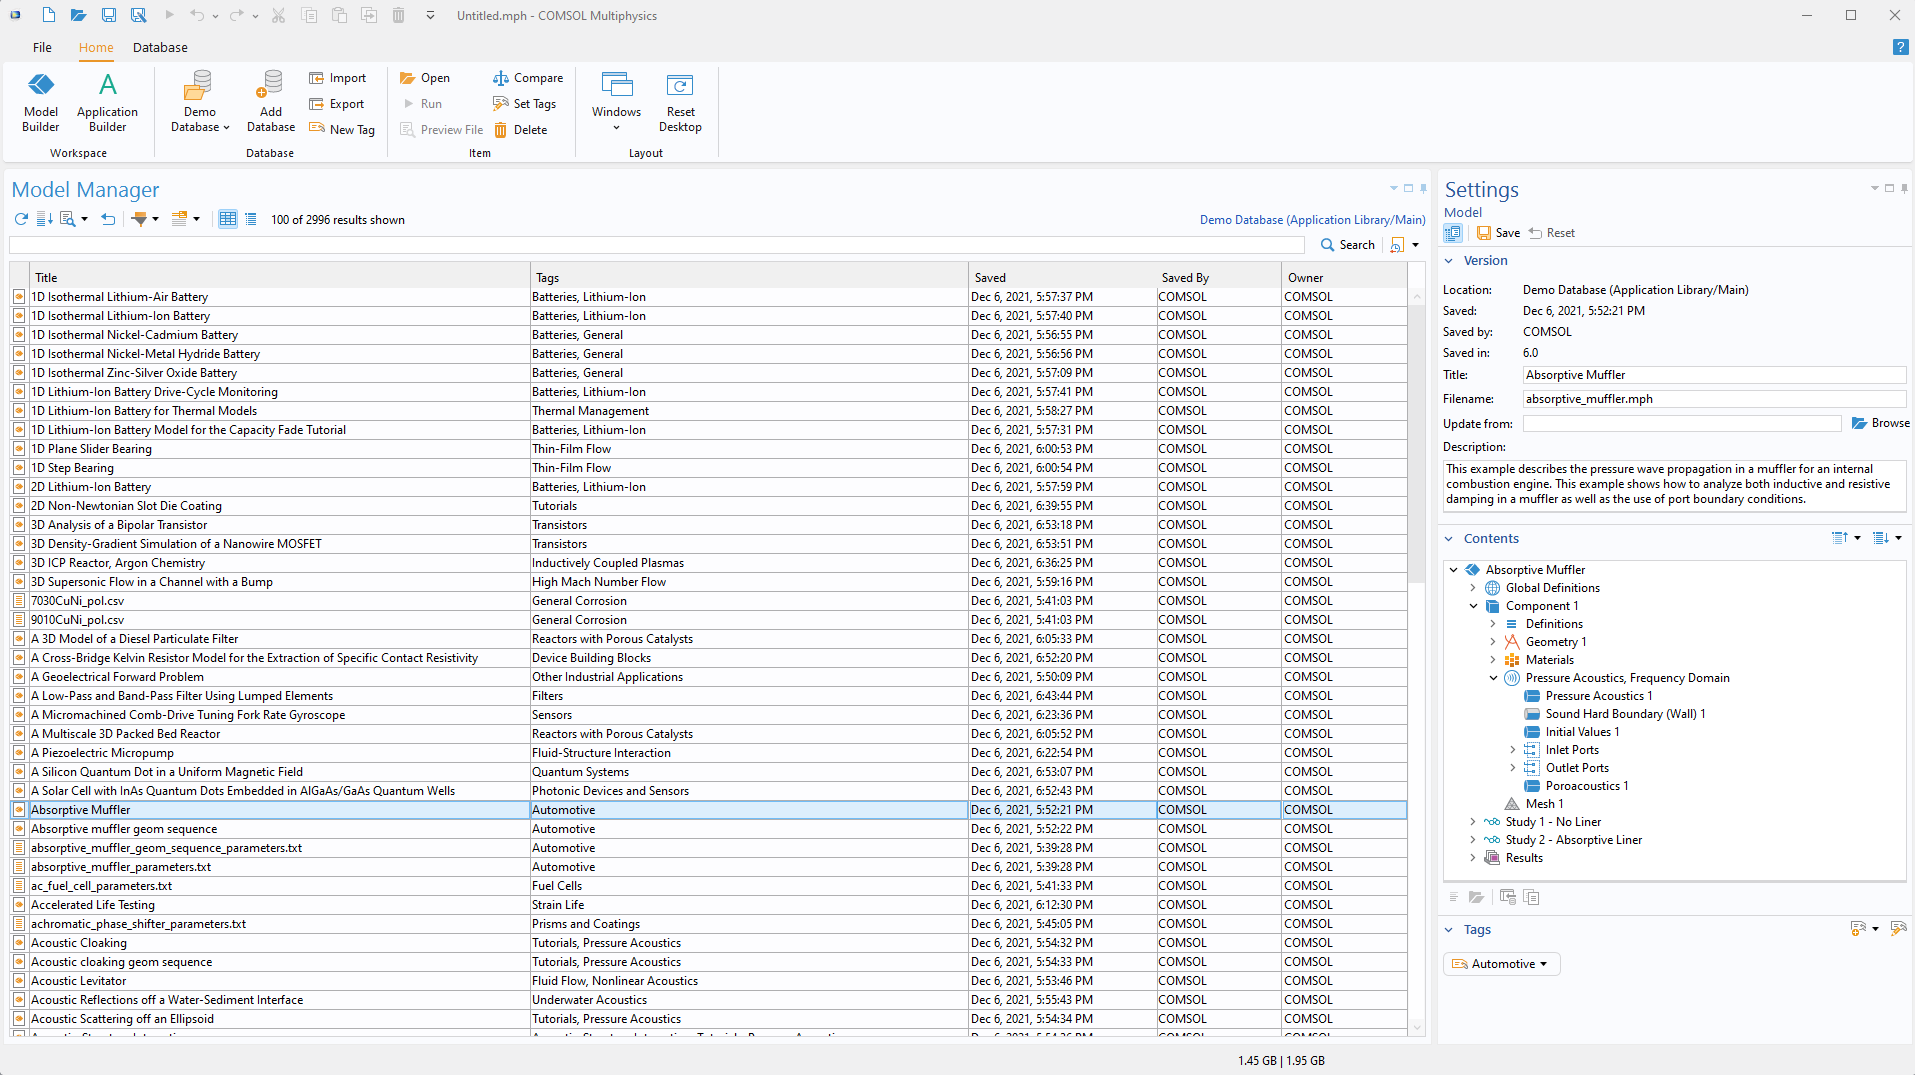Viewport: 1915px width, 1075px height.
Task: Select list view toggle in Model Manager
Action: click(x=251, y=219)
